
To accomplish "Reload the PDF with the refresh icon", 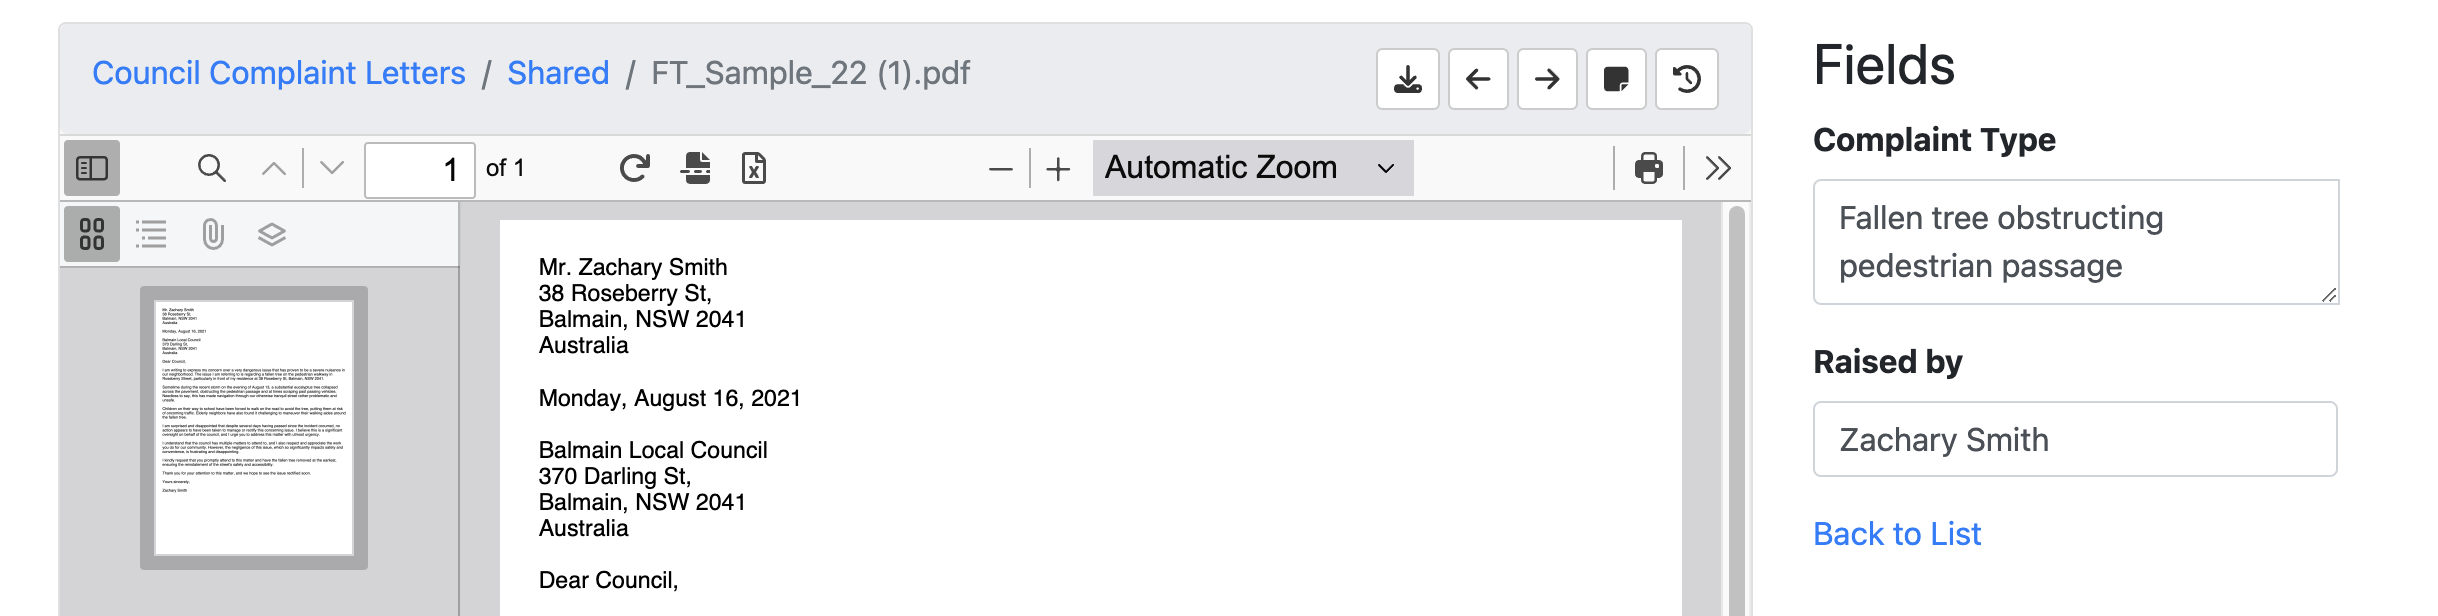I will tap(634, 167).
